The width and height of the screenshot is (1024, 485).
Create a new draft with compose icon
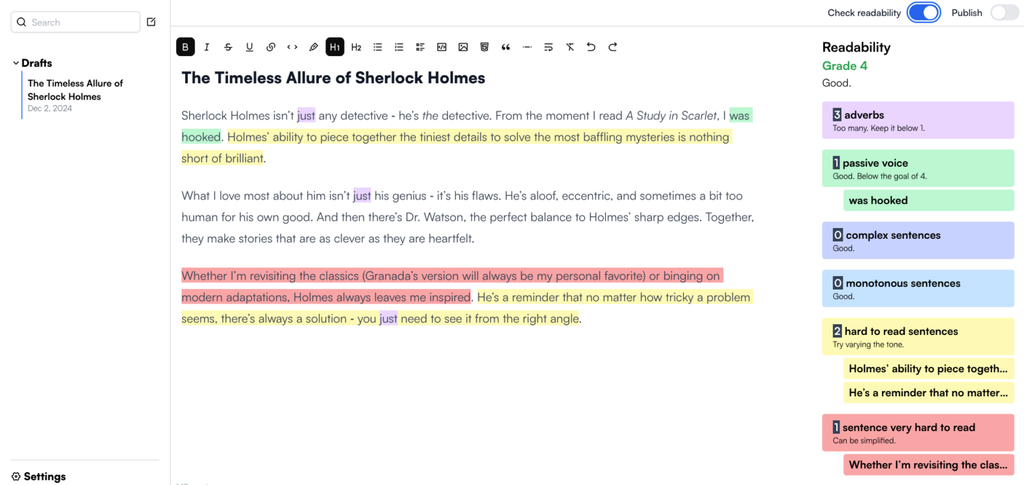[151, 22]
